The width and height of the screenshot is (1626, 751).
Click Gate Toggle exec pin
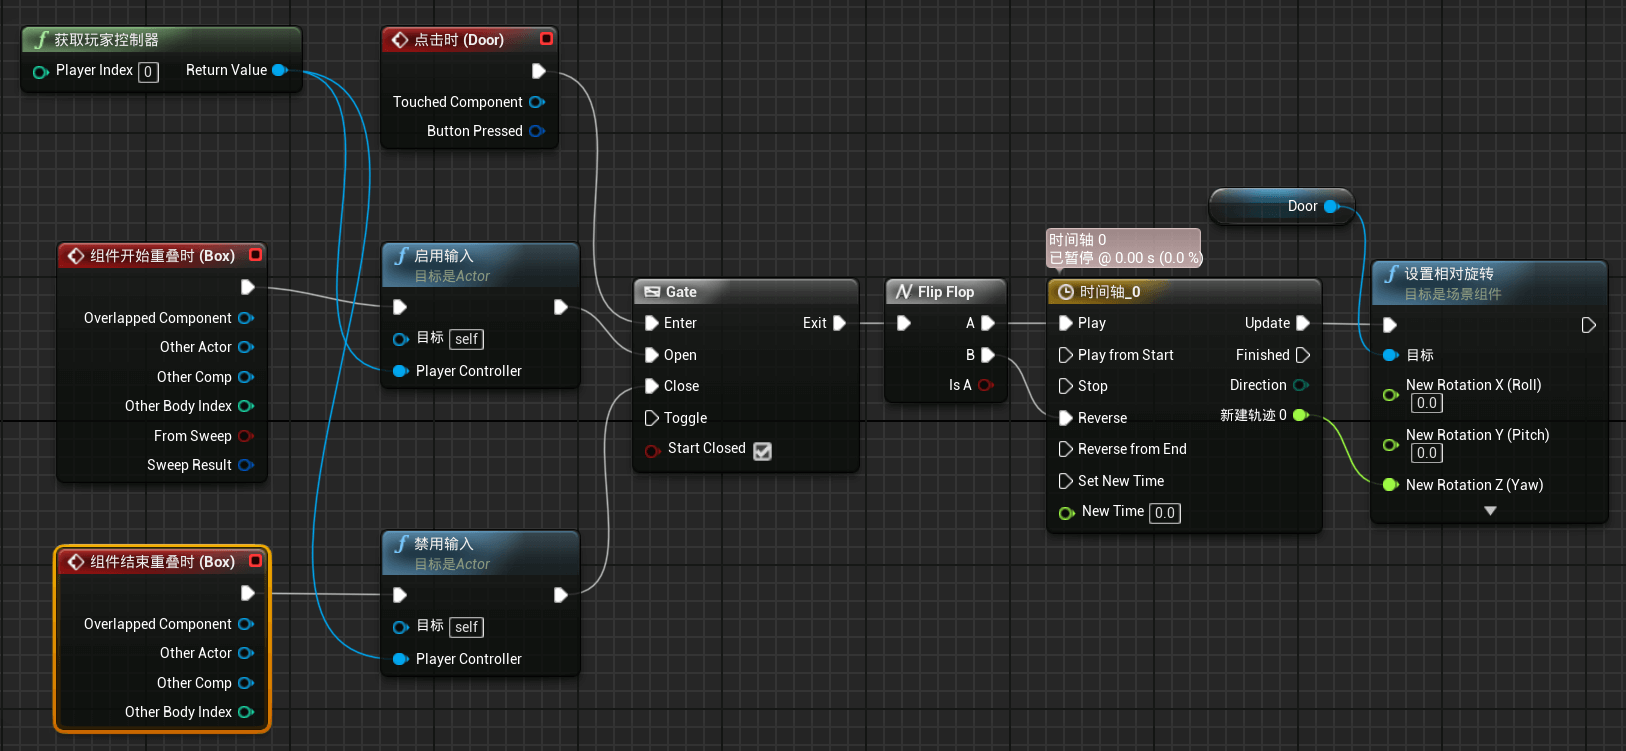[x=652, y=418]
